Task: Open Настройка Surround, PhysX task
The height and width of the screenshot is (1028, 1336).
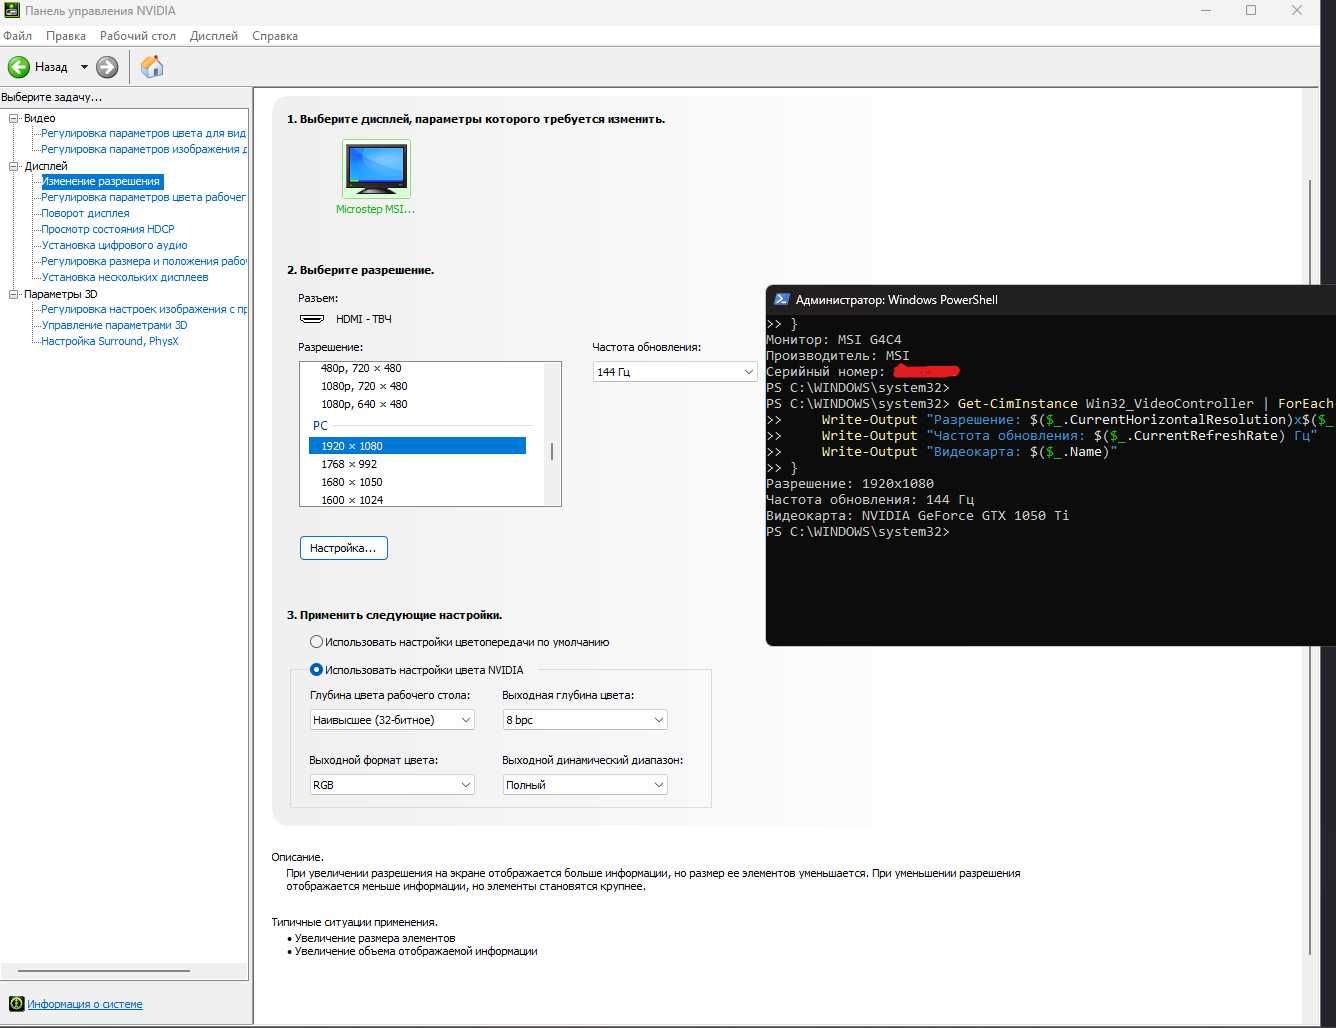Action: coord(110,341)
